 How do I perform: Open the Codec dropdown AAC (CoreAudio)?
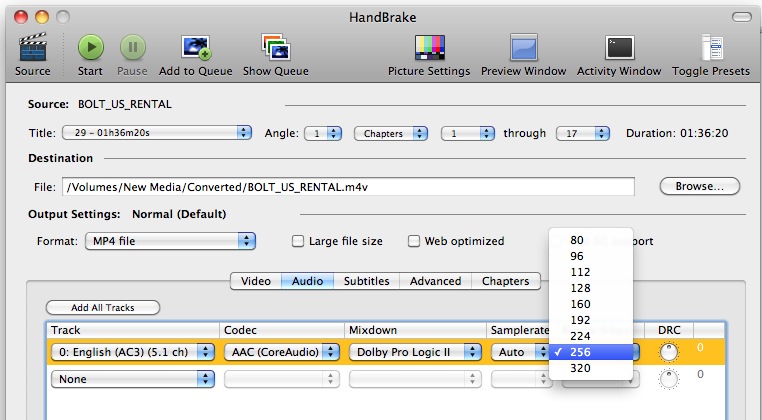click(x=281, y=352)
